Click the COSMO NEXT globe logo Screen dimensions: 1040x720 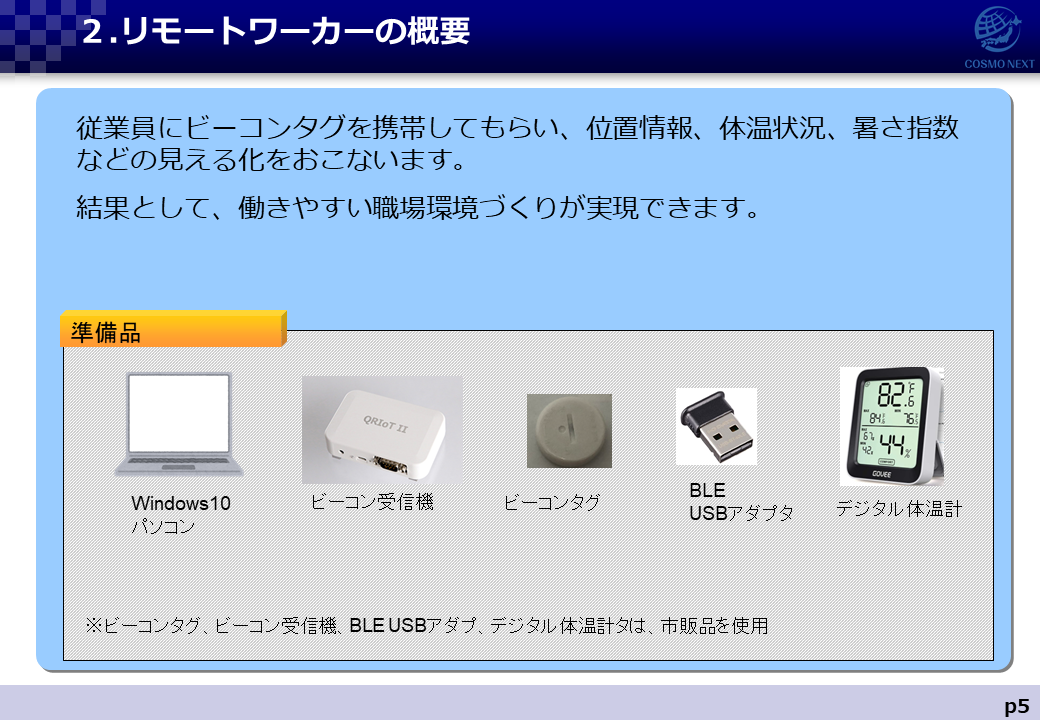point(998,29)
